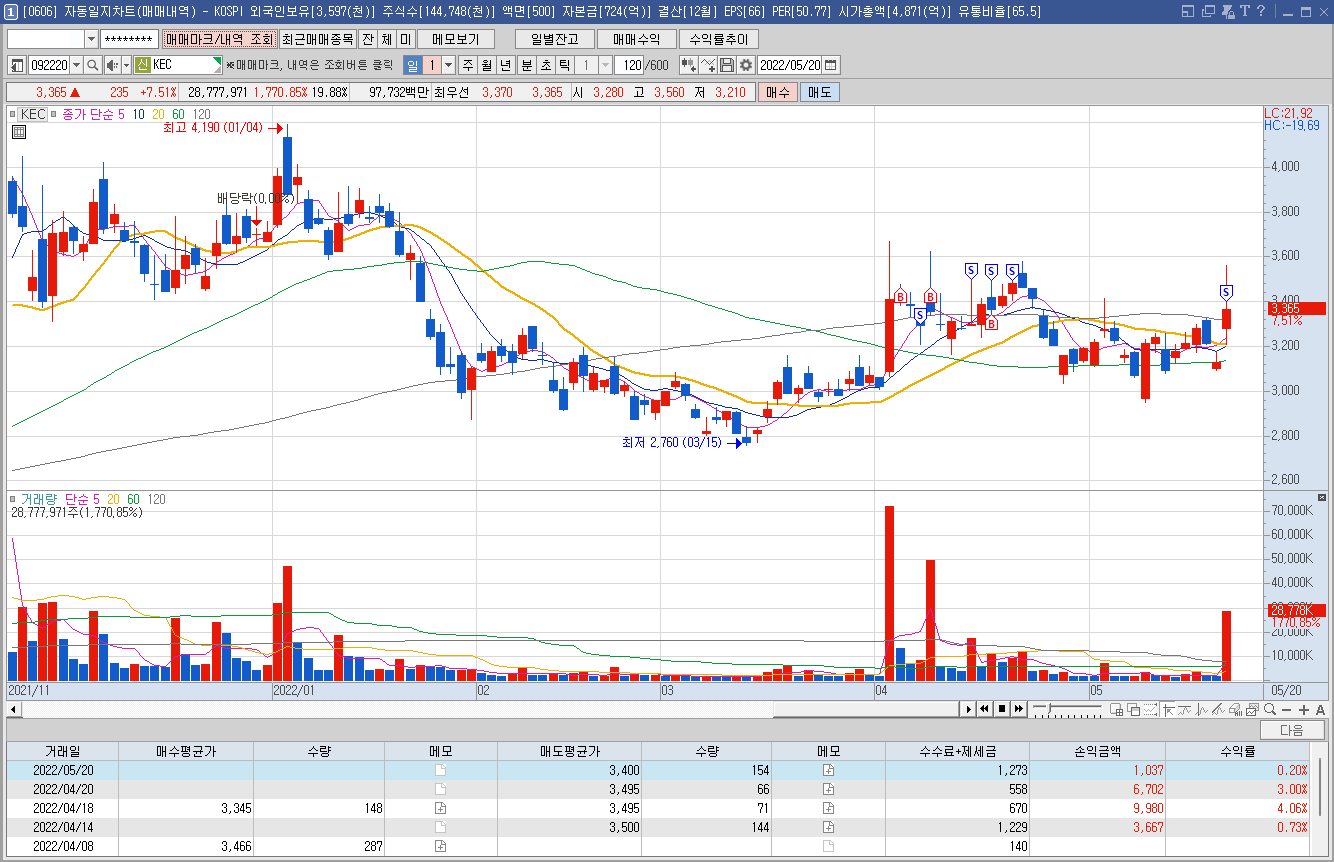Click 최근매매종목 button
This screenshot has width=1334, height=862.
[x=317, y=39]
